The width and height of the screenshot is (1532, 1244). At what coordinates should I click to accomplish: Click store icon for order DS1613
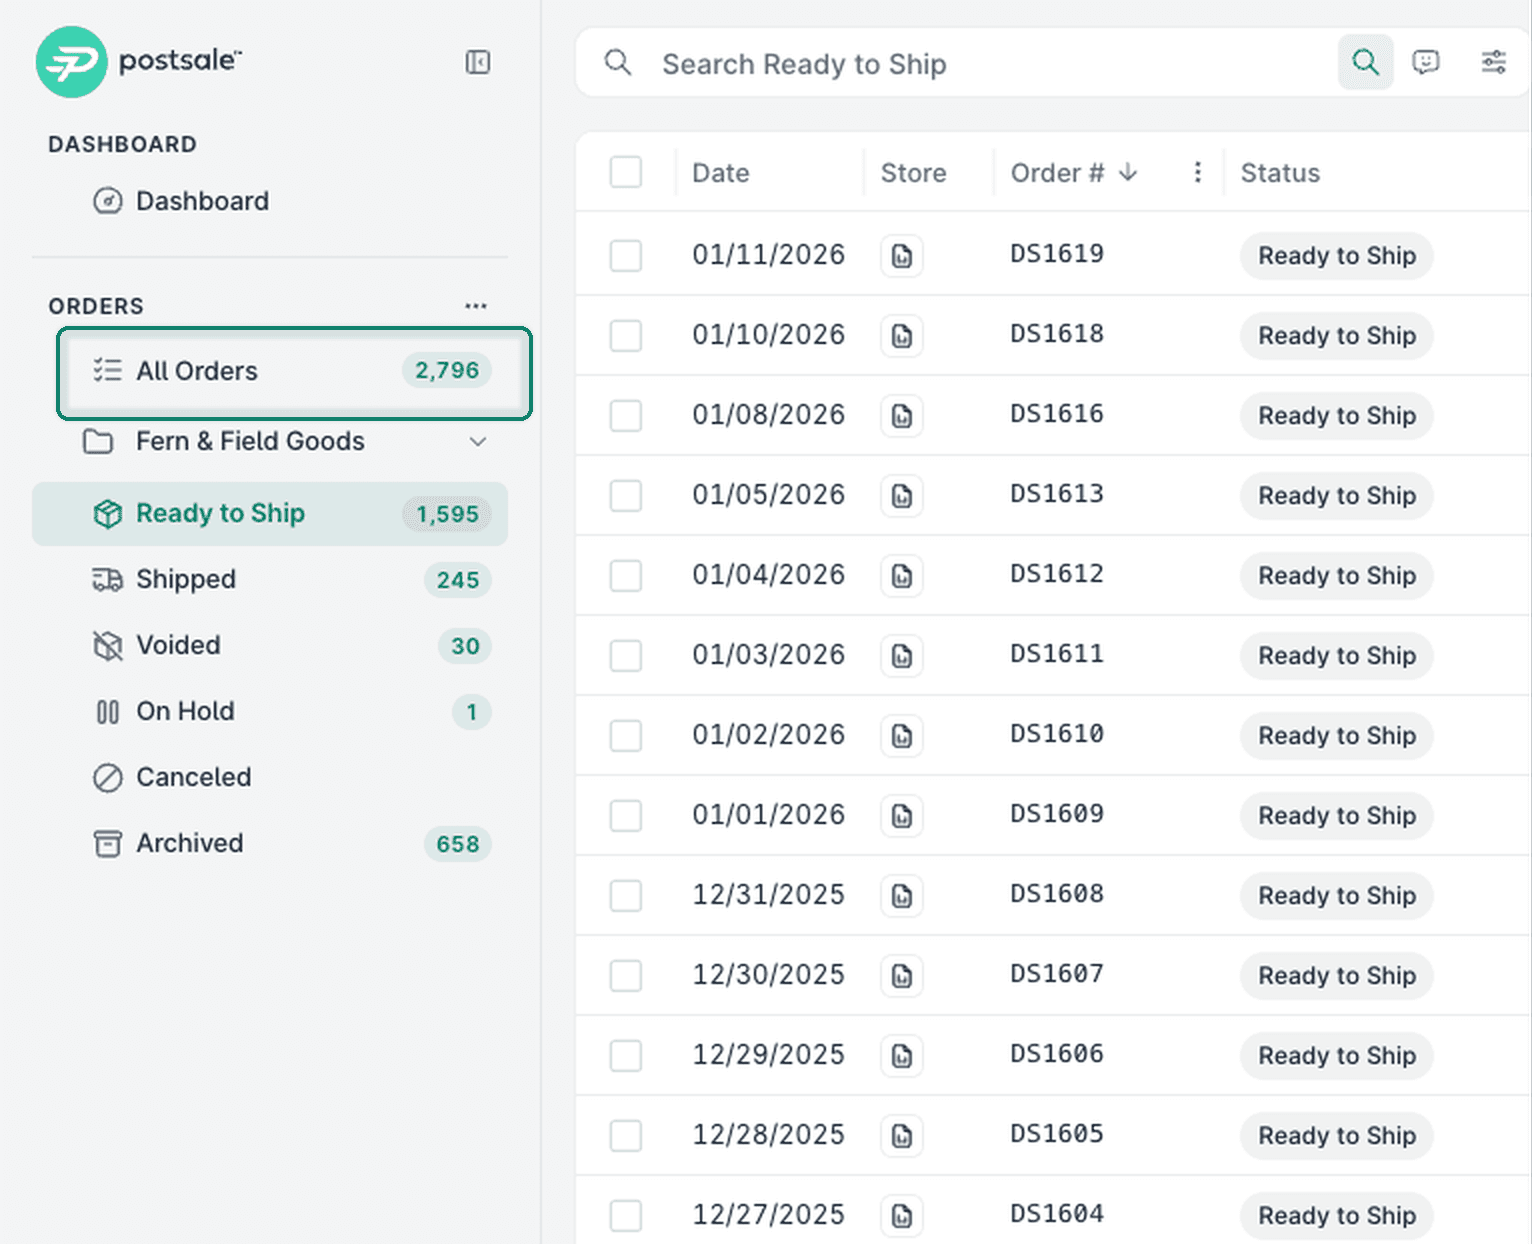coord(902,496)
